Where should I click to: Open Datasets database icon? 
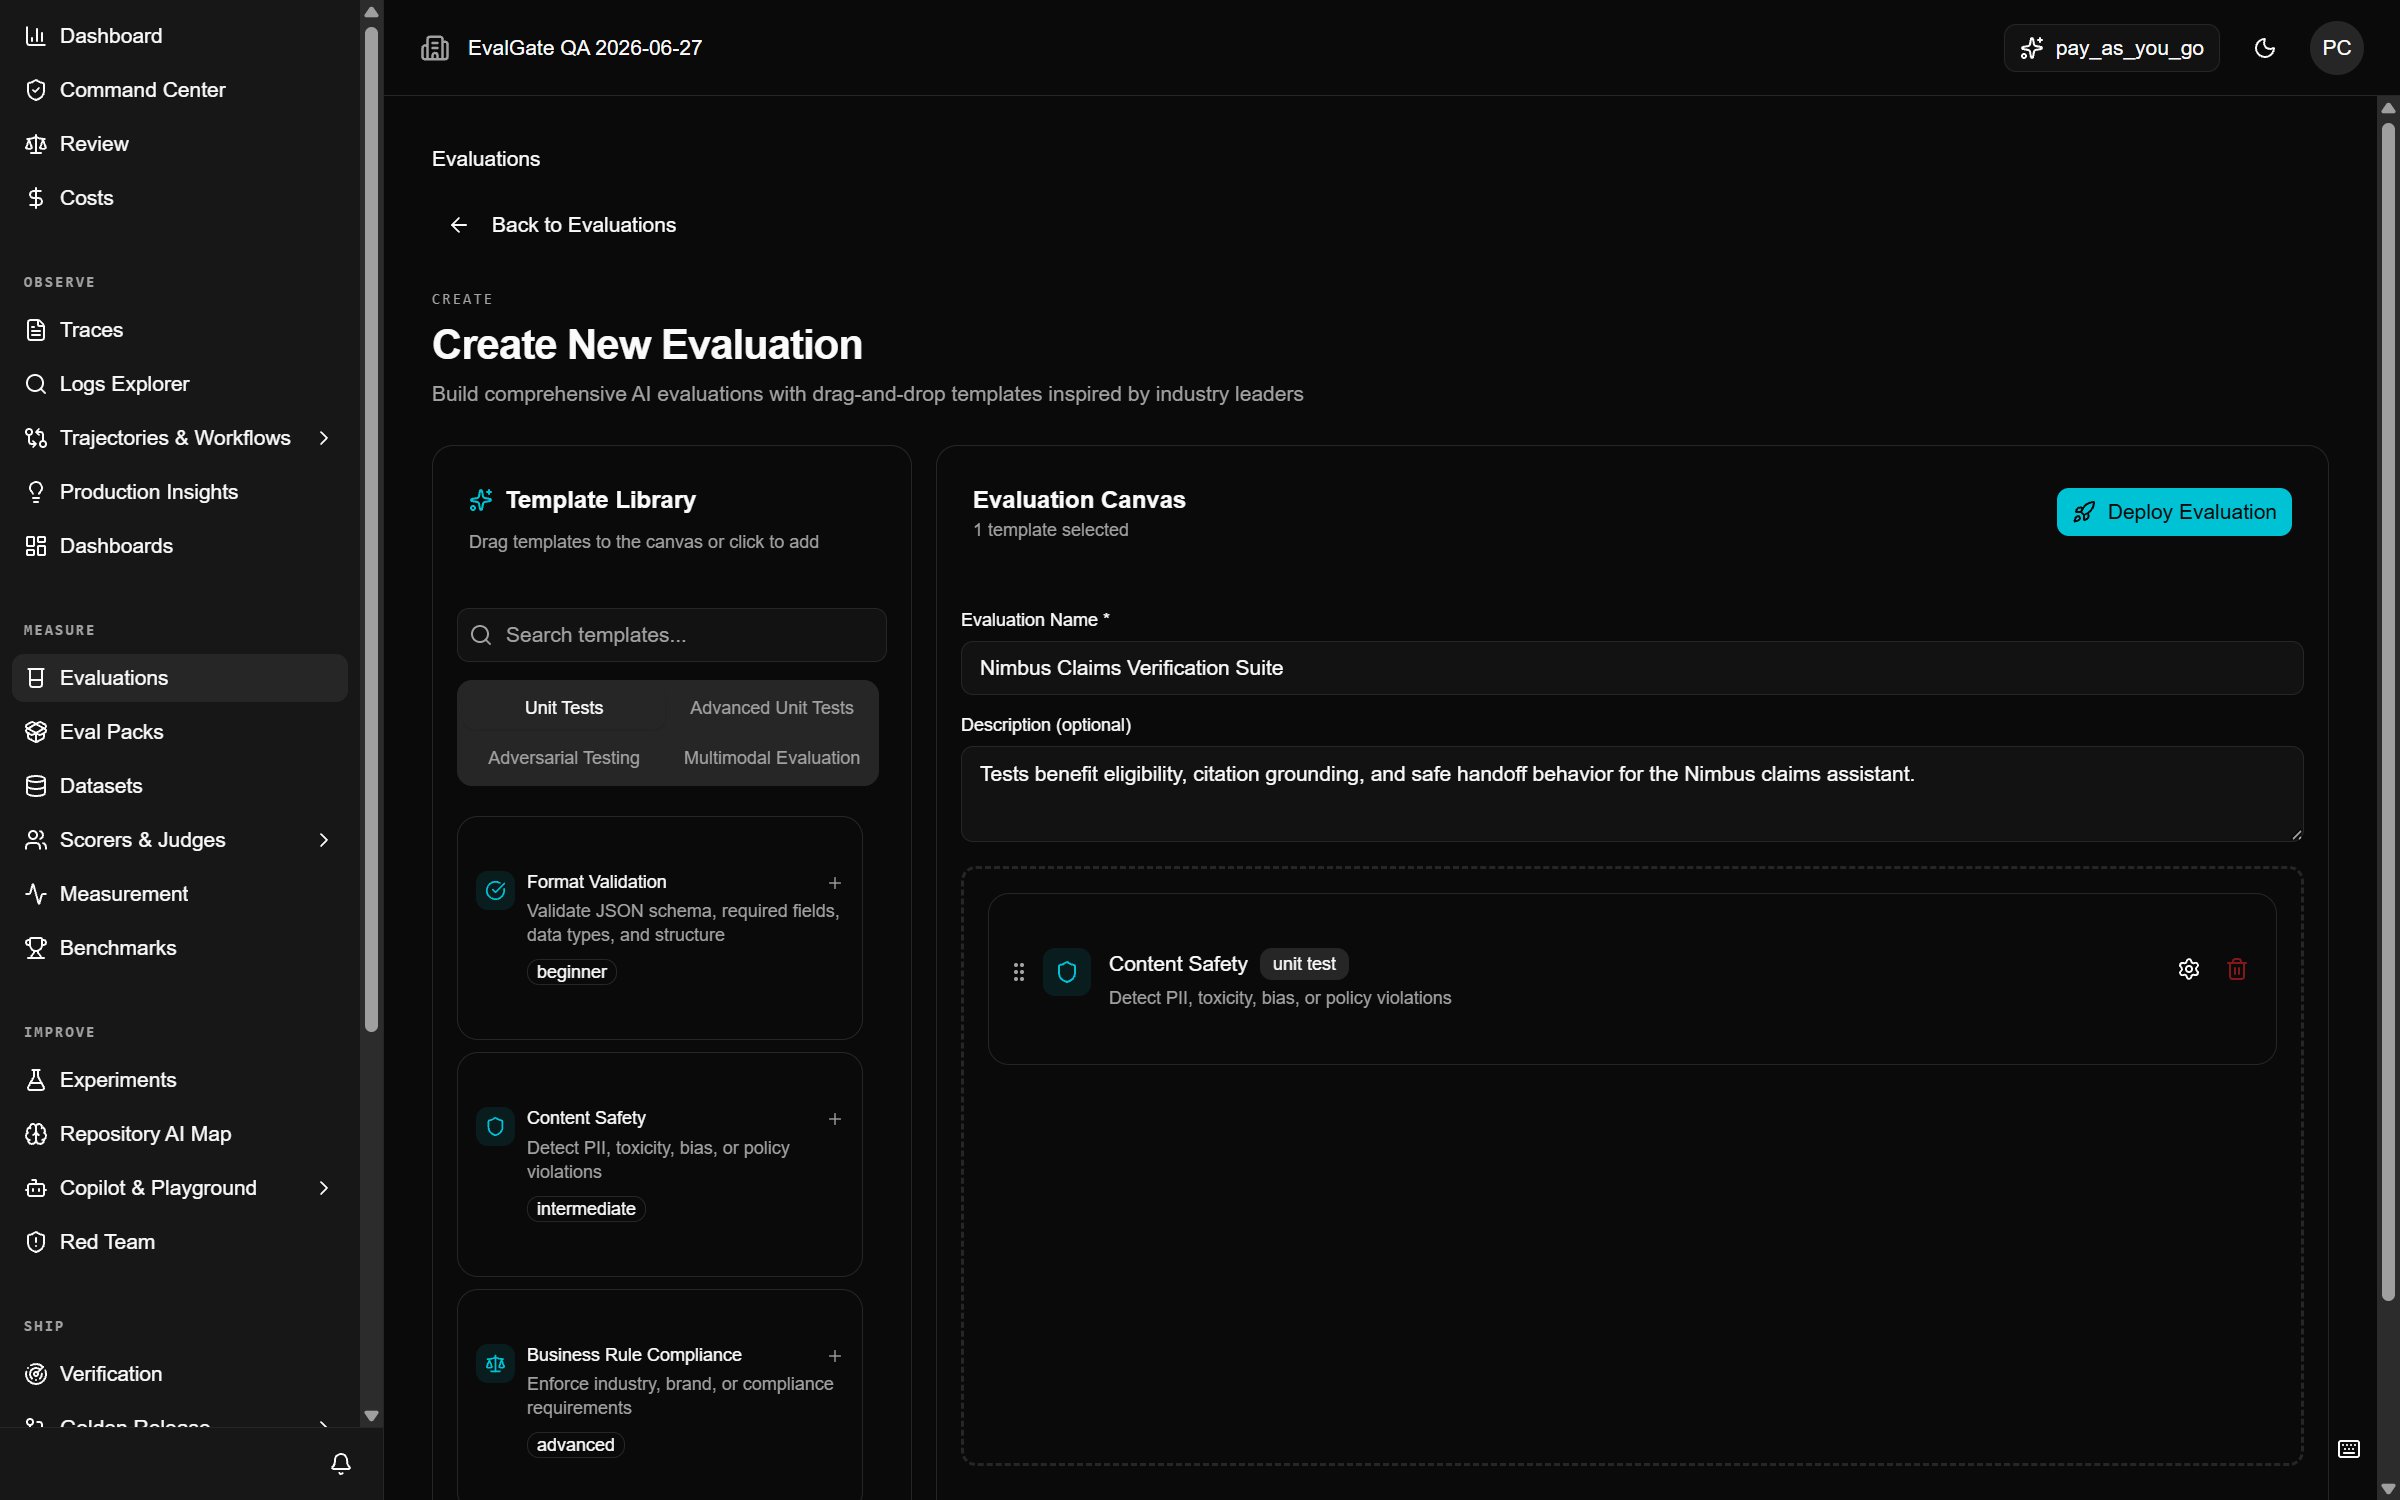click(x=36, y=786)
